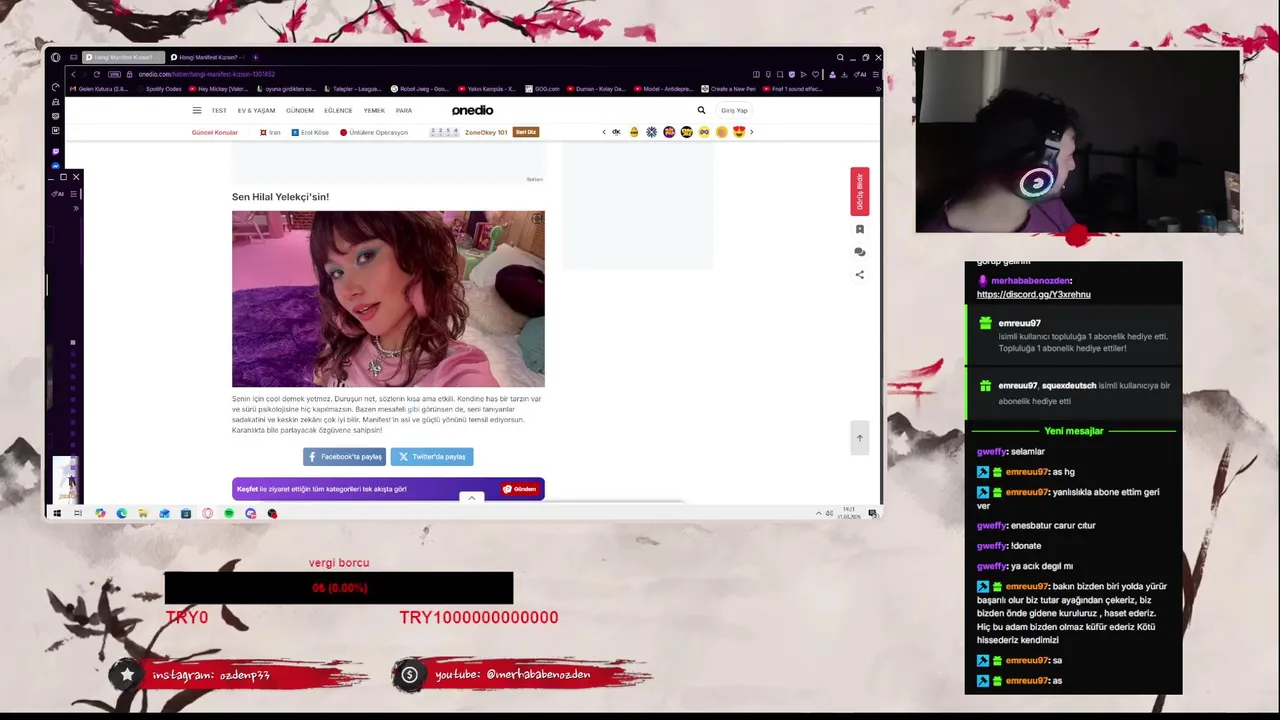Switch to the first Hangi Manifest Kızısın tab
This screenshot has width=1280, height=720.
[x=121, y=57]
